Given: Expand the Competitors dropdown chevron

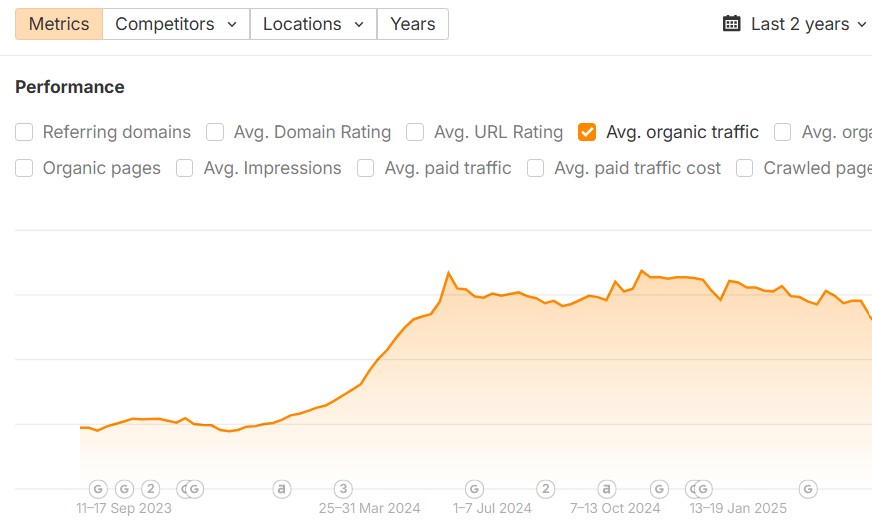Looking at the screenshot, I should (232, 24).
